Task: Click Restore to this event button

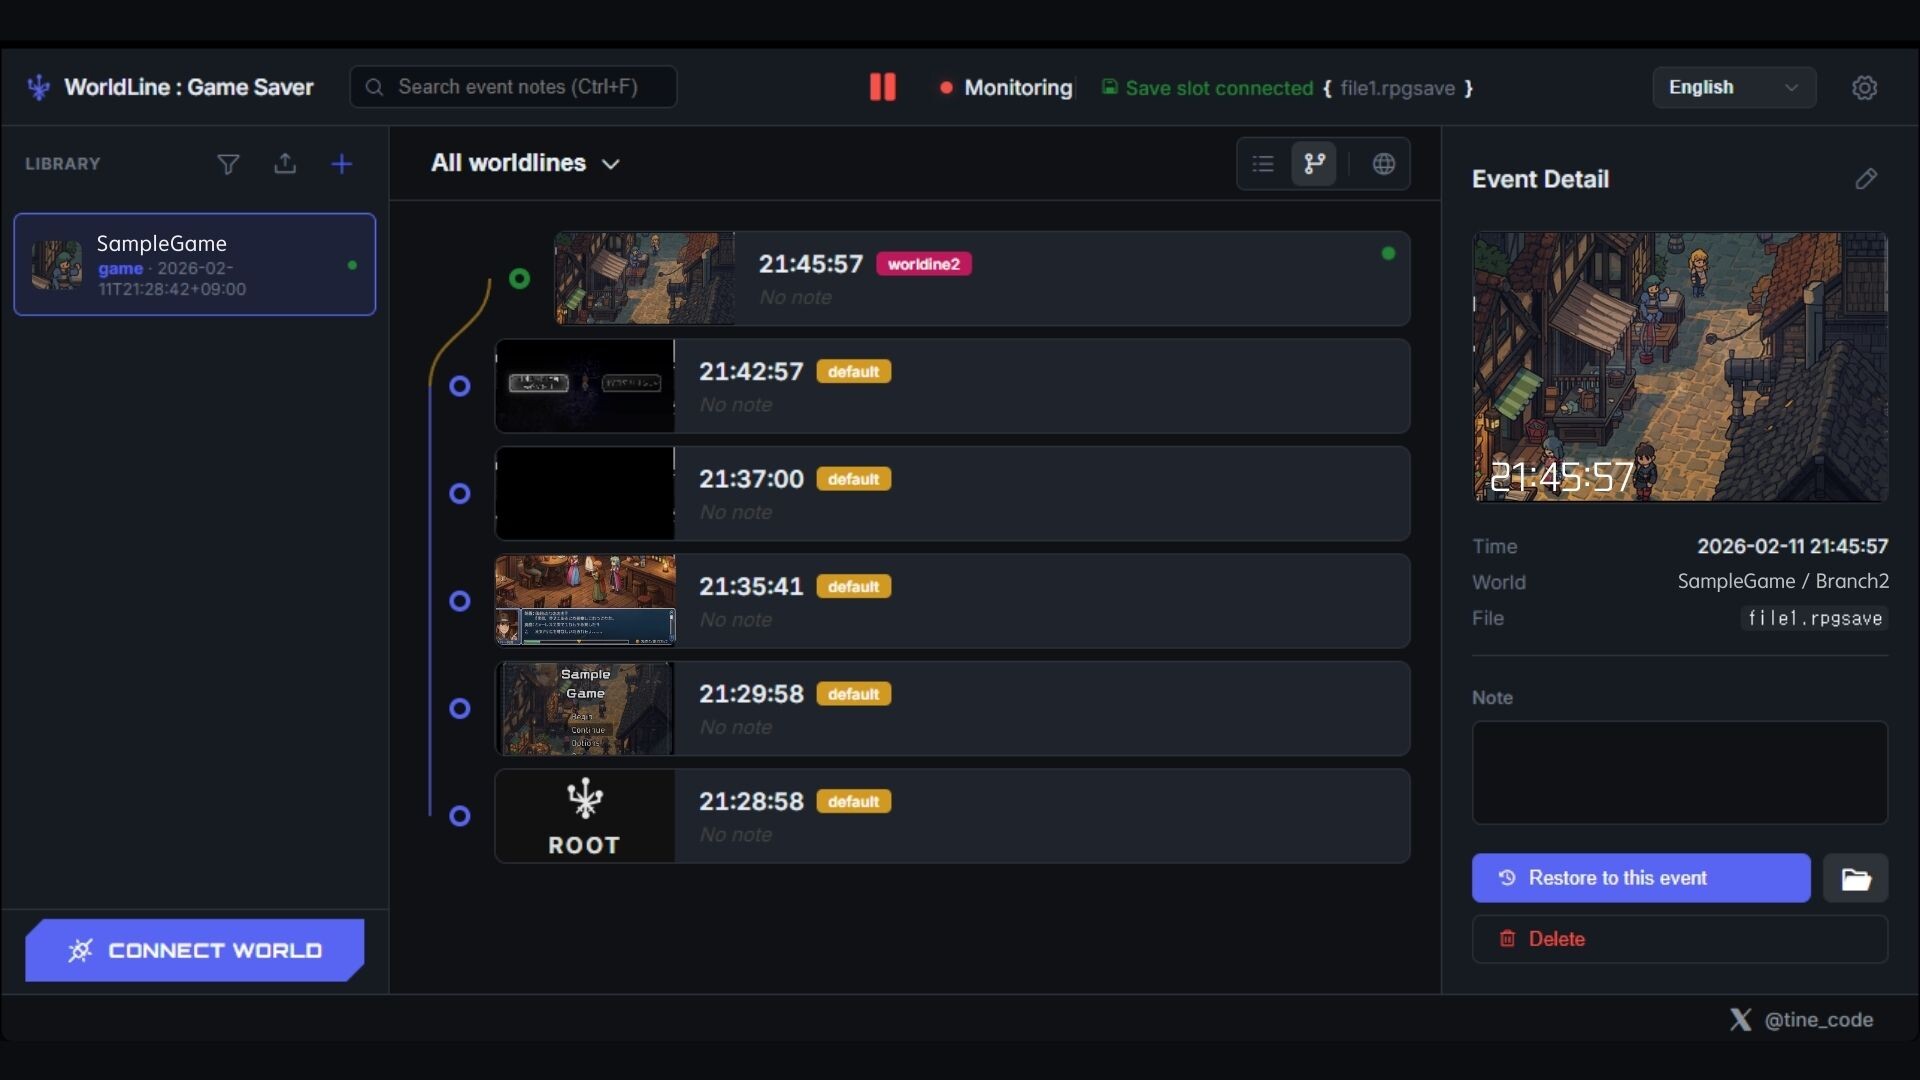Action: 1640,878
